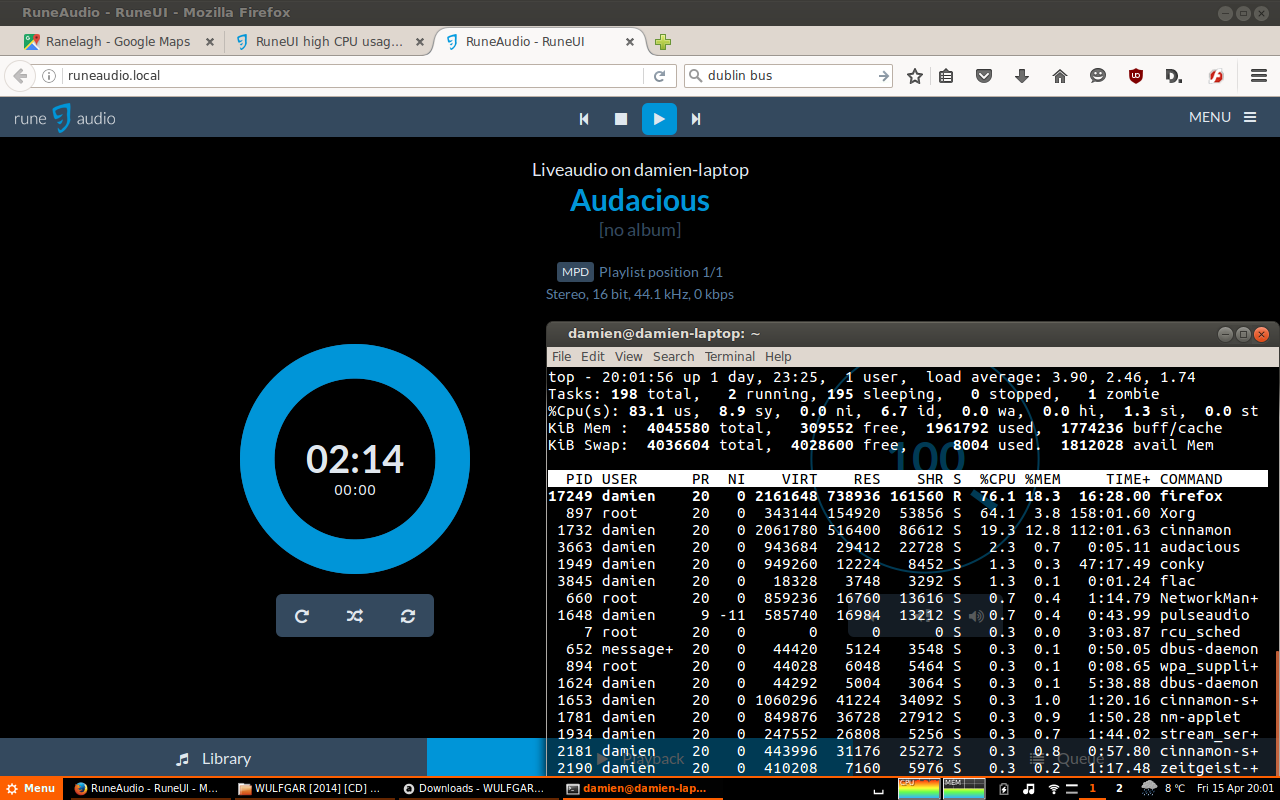The image size is (1280, 800).
Task: Show bookmarks list icon
Action: point(946,76)
